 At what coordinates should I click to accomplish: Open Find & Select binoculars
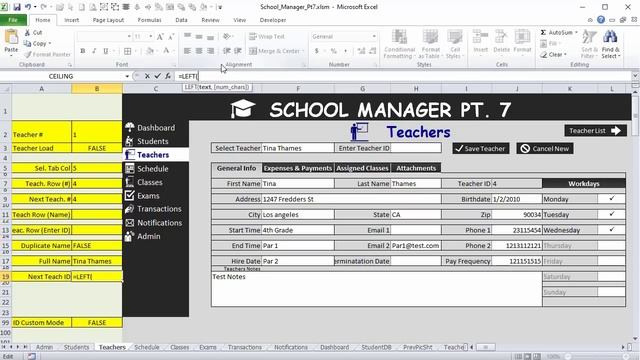point(610,44)
